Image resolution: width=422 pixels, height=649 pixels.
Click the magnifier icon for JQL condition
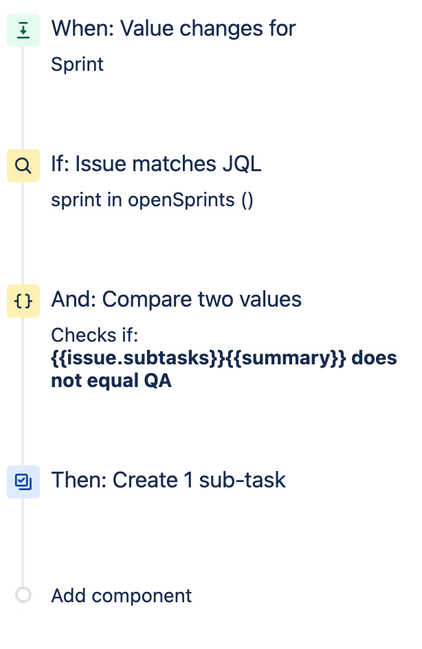[x=23, y=166]
